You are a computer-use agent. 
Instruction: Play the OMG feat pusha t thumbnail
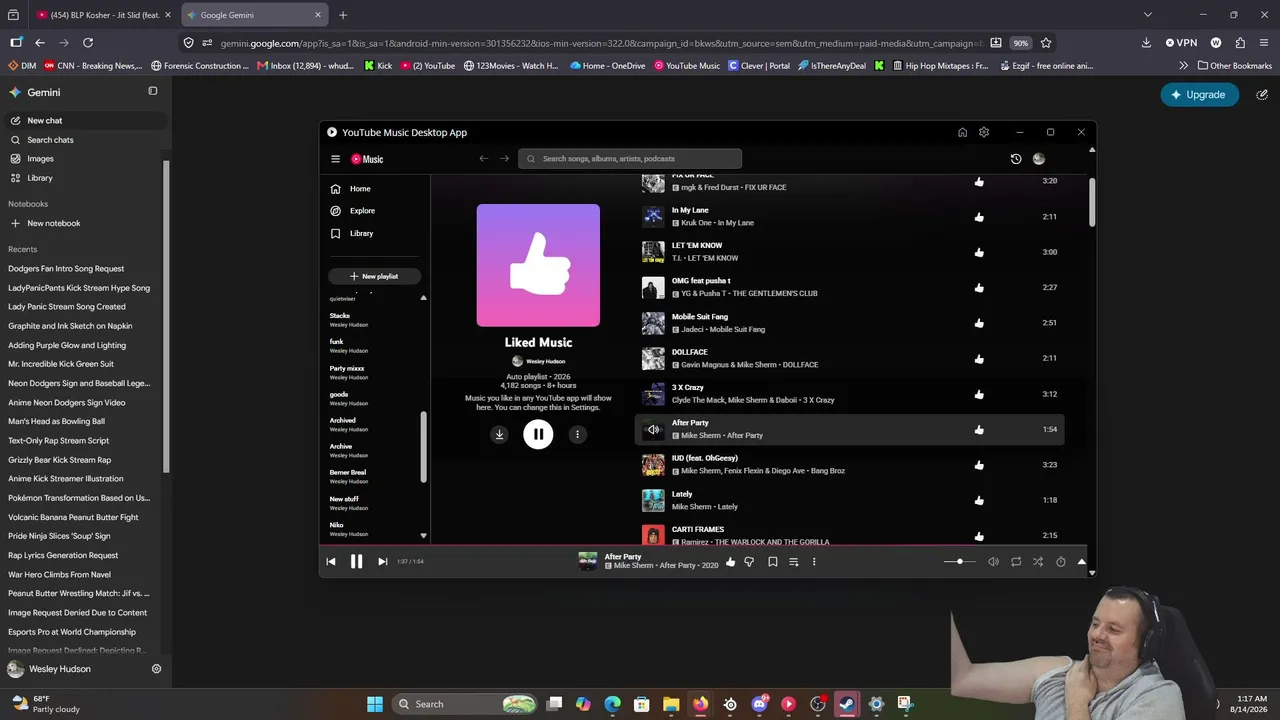point(653,288)
